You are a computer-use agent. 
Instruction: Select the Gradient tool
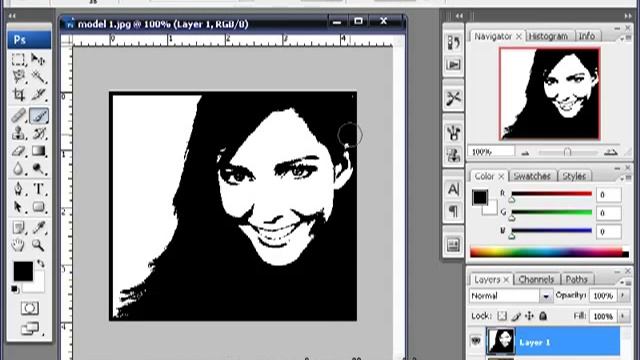(39, 151)
